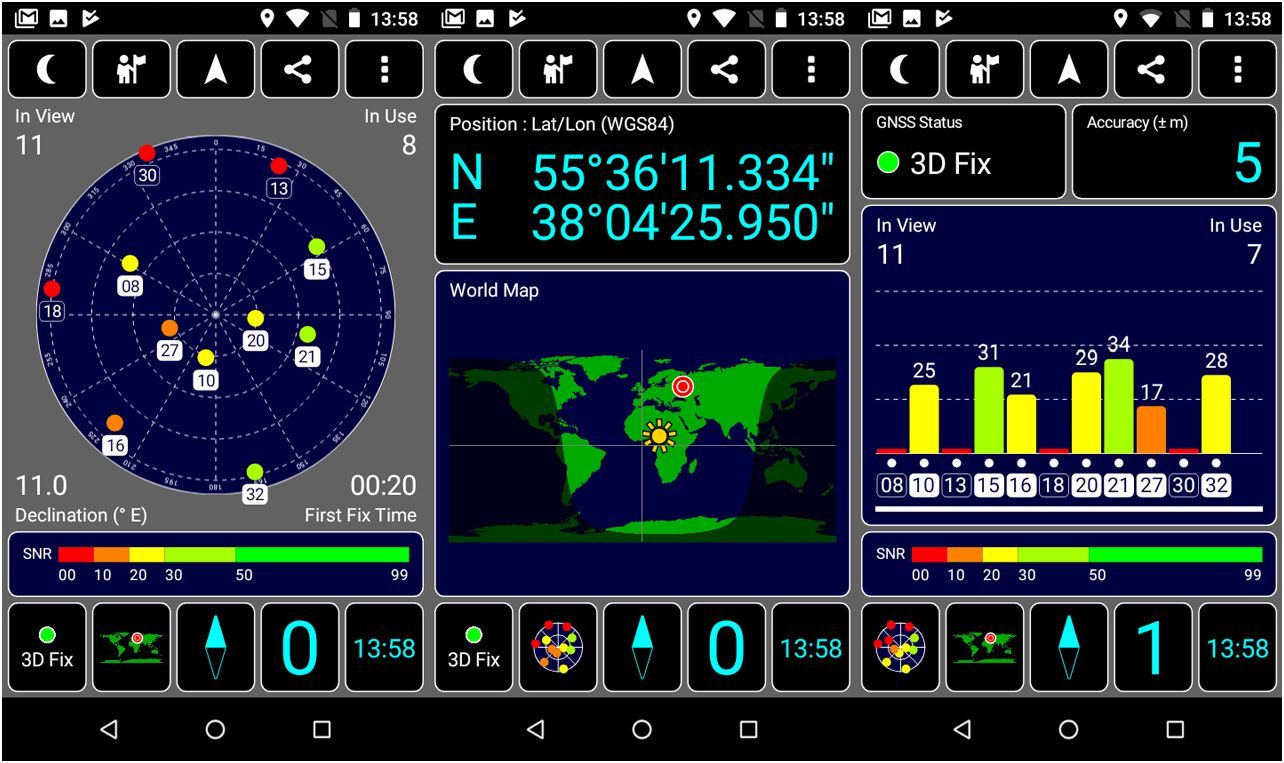Toggle night mode on the sky plot screen

[47, 69]
